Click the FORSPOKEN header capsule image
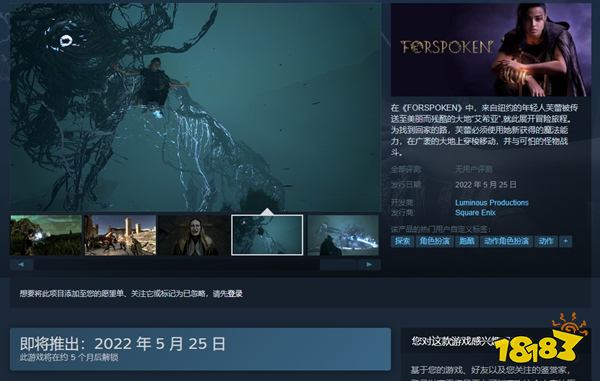The height and width of the screenshot is (381, 600). coord(491,50)
